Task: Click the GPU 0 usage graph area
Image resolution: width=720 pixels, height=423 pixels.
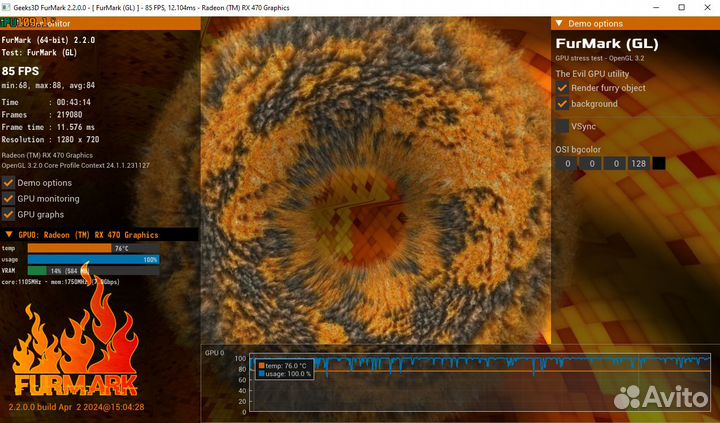Action: point(480,382)
